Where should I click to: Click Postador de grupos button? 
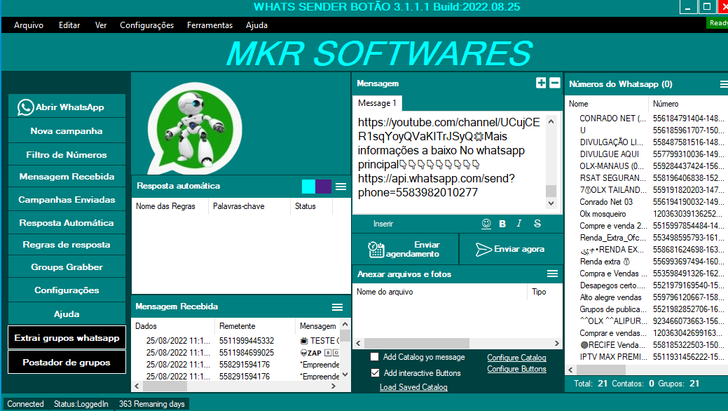[x=67, y=362]
